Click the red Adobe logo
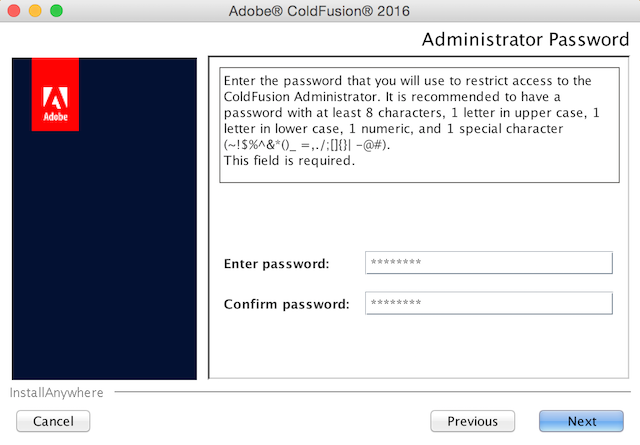The image size is (640, 445). (55, 94)
